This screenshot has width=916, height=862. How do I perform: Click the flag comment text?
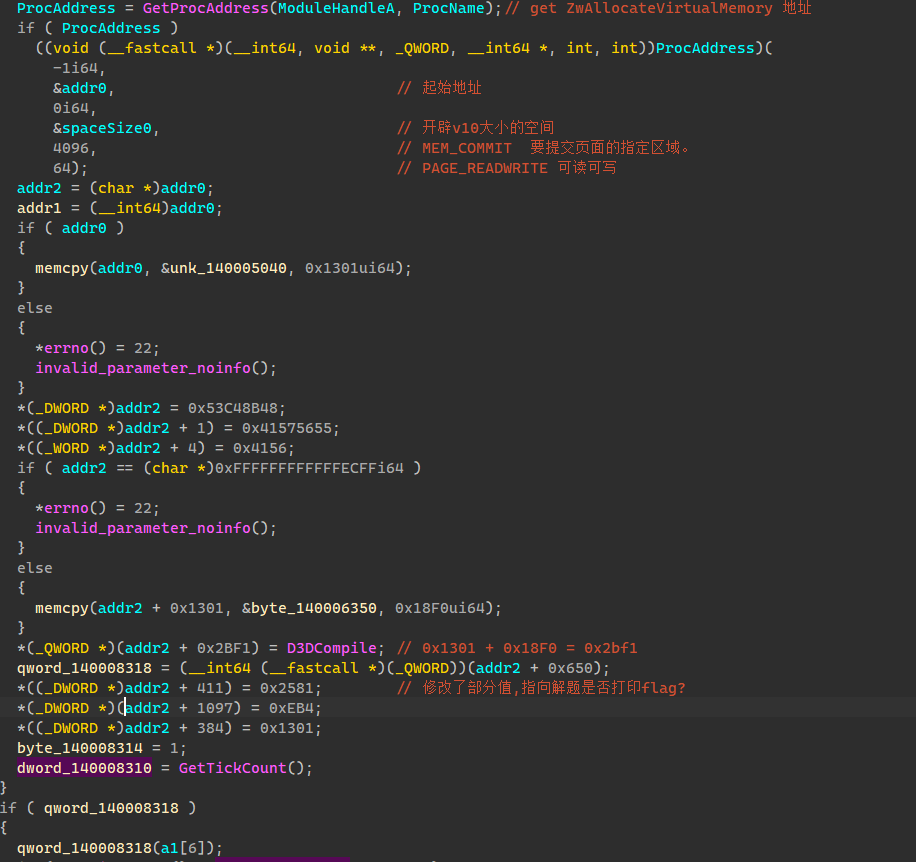point(541,688)
